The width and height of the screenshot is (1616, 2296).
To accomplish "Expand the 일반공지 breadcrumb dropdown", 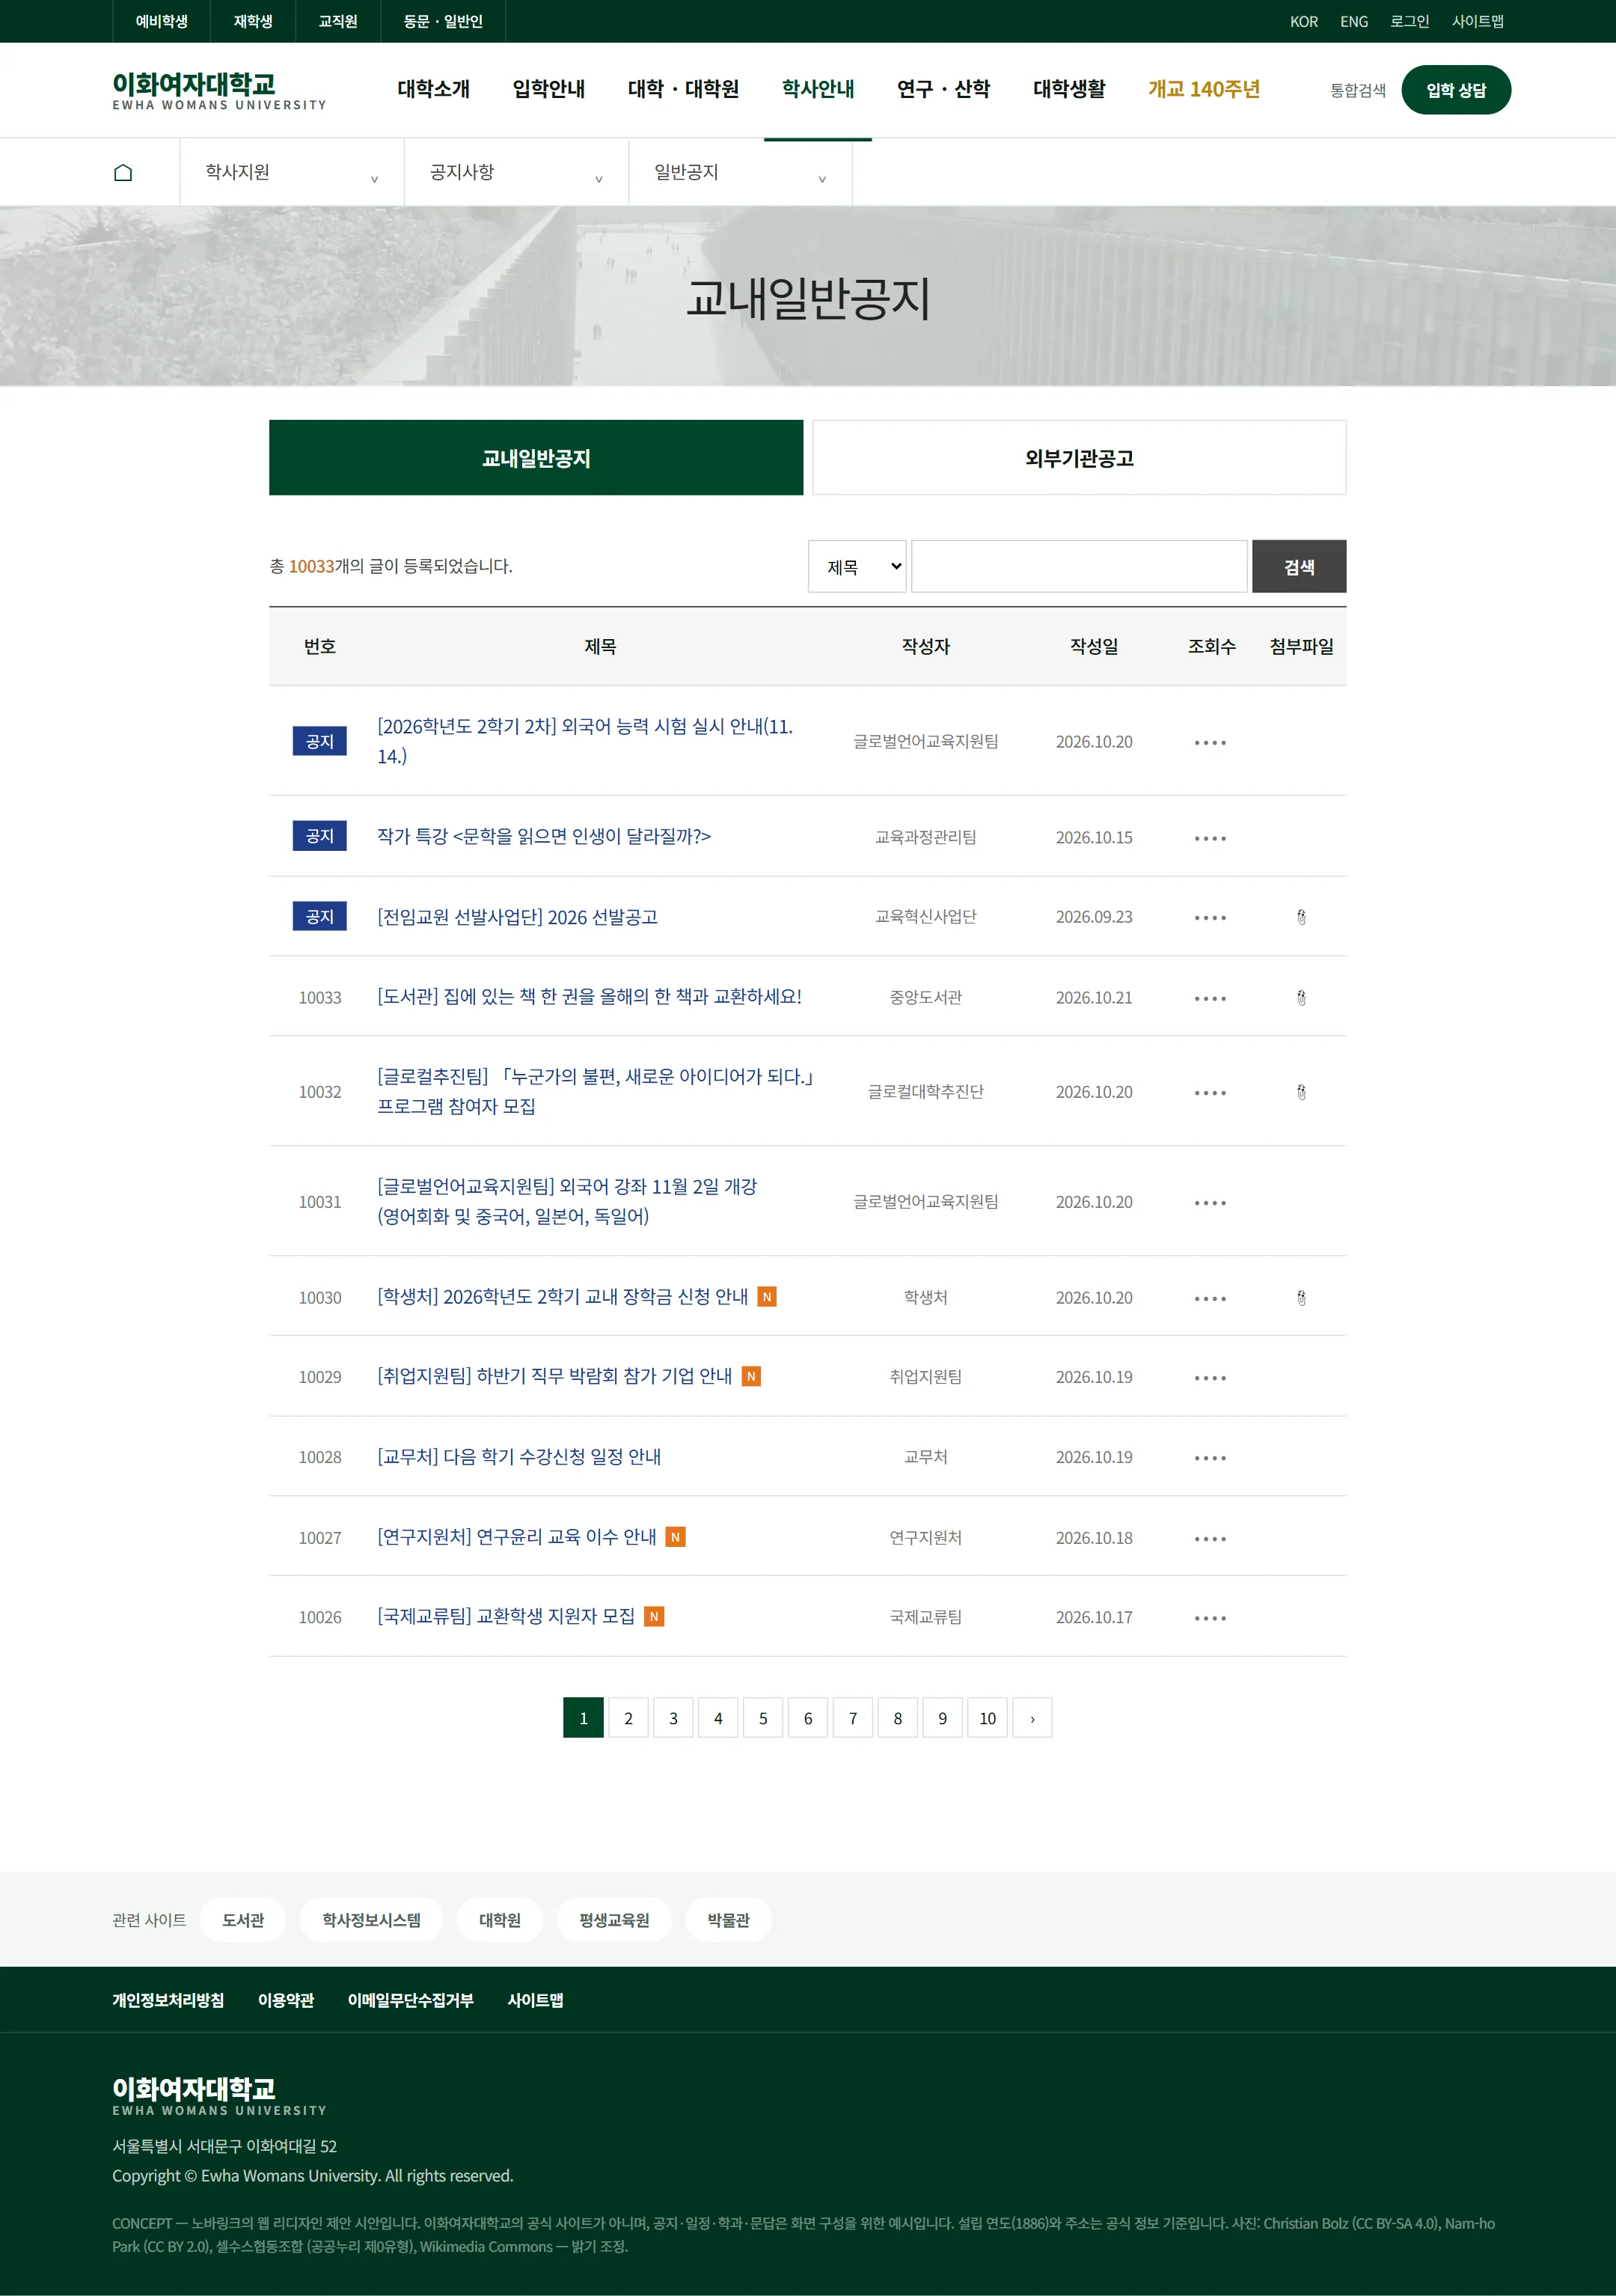I will tap(740, 173).
